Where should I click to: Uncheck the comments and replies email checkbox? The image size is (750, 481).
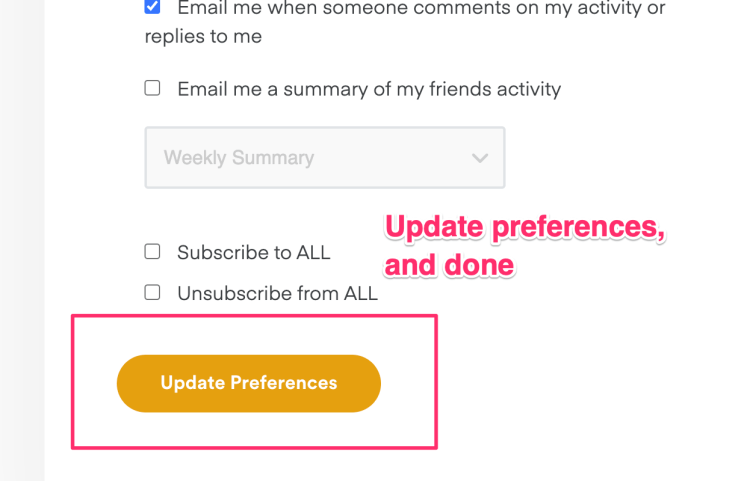(x=152, y=7)
